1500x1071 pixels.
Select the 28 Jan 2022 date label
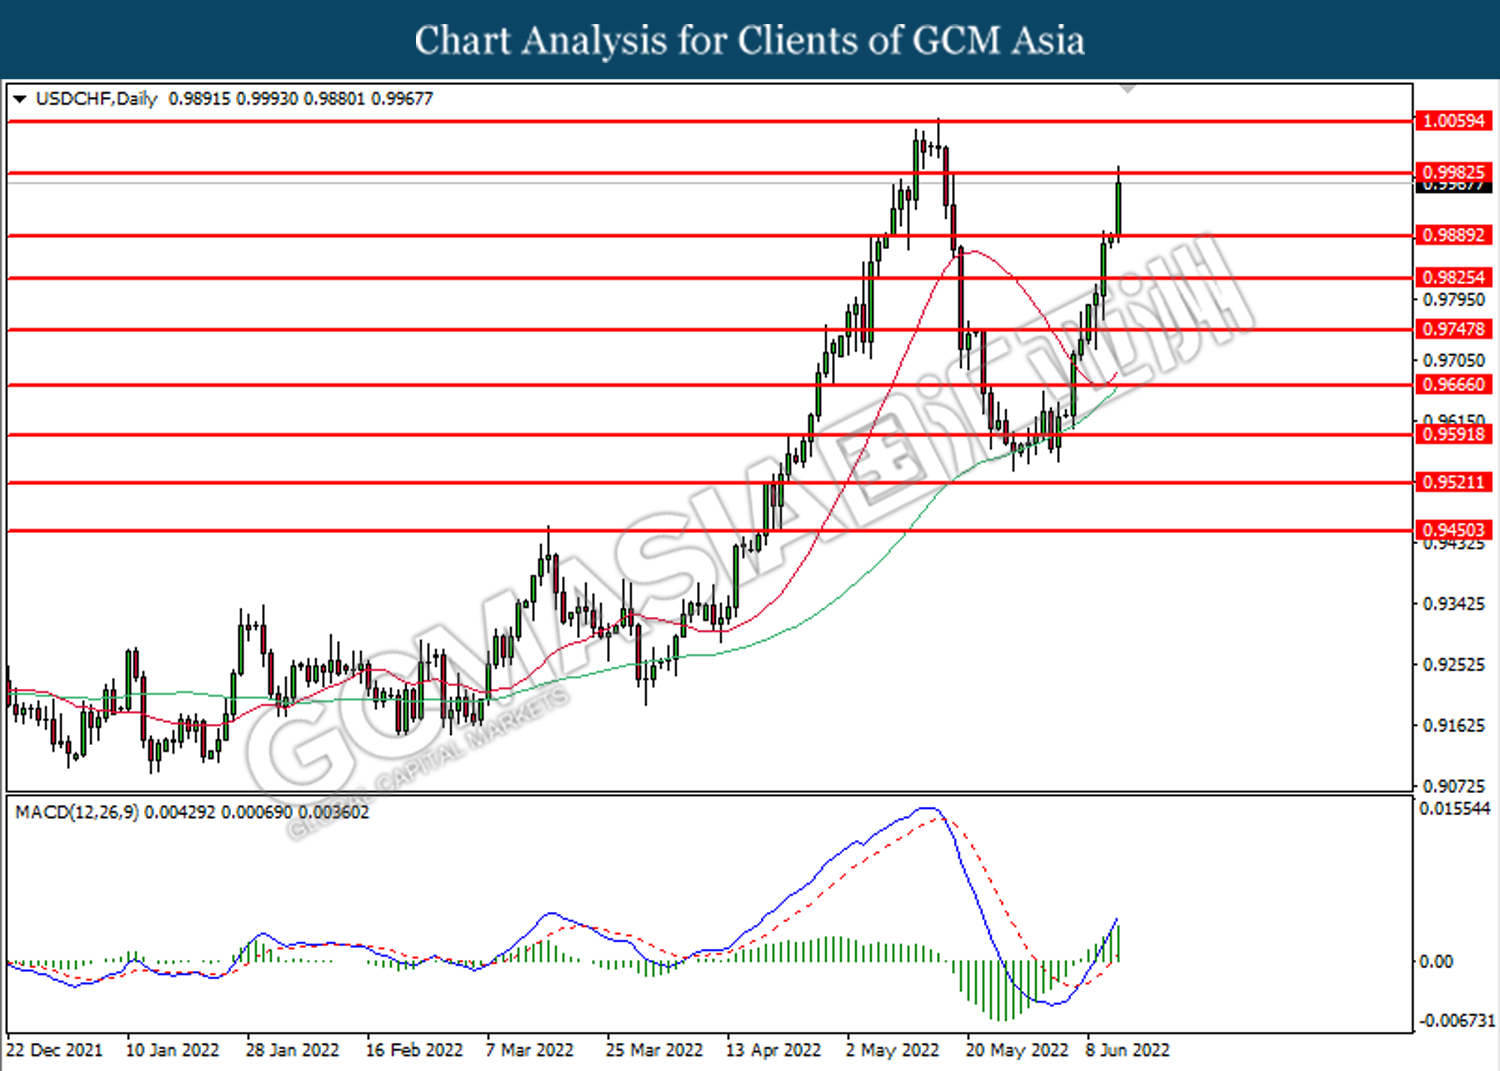pos(292,1050)
